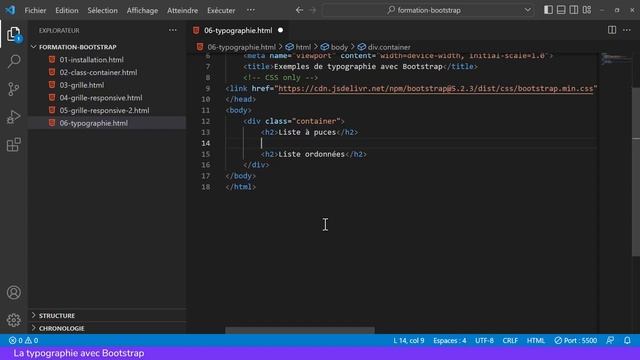Click the 06-typographie.html breadcrumb
This screenshot has width=640, height=360.
tap(241, 47)
